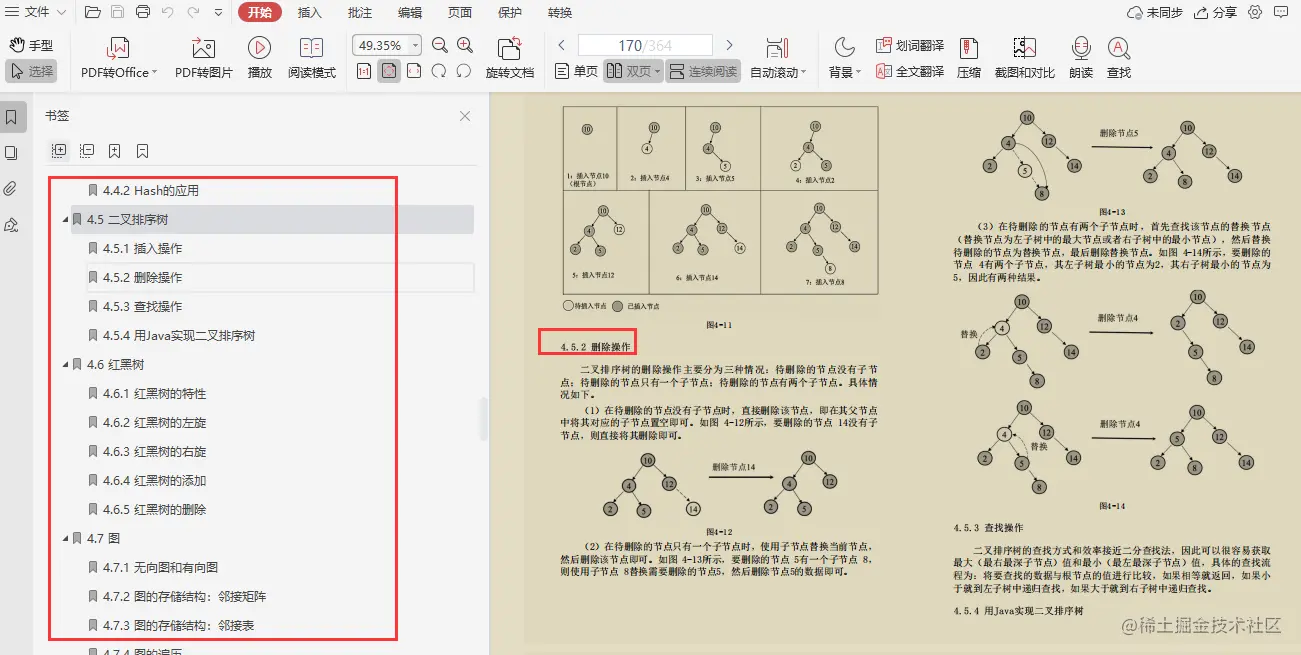The width and height of the screenshot is (1301, 655).
Task: Show the attachments panel via paperclip icon
Action: tap(11, 188)
